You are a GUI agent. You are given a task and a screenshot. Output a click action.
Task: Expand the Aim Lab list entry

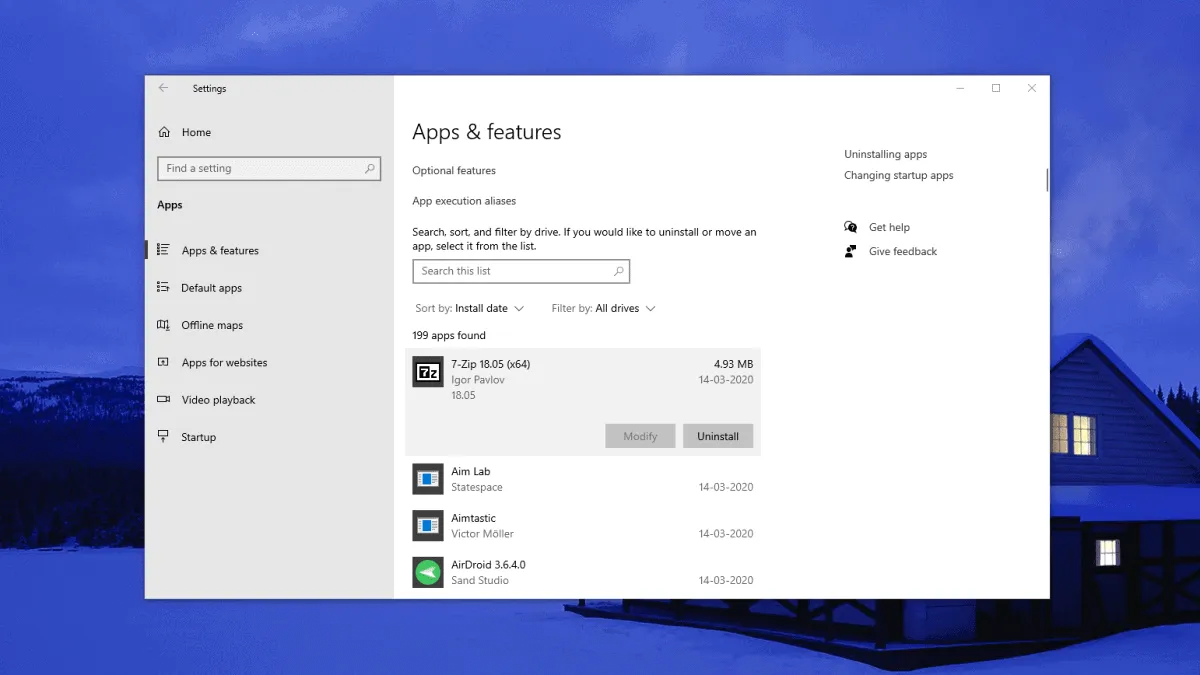pos(580,478)
